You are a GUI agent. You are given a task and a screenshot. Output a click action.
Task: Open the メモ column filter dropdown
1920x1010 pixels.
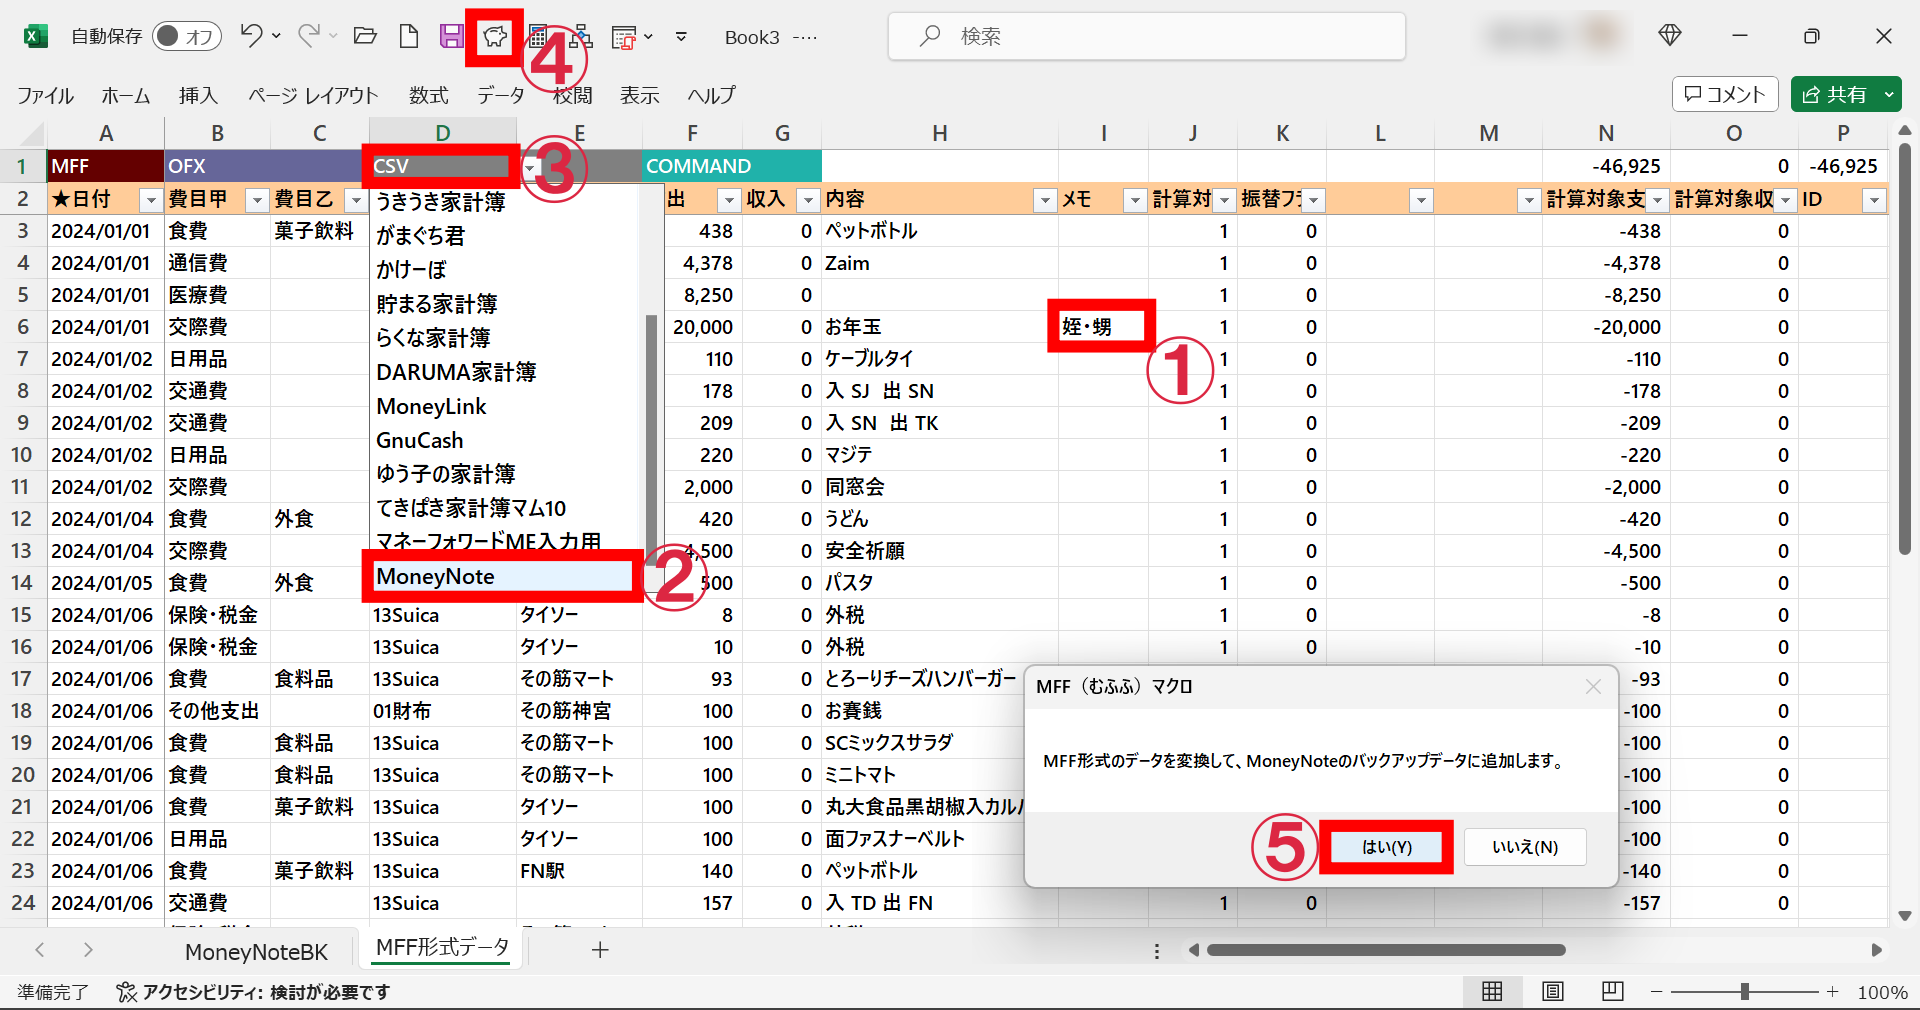point(1134,200)
